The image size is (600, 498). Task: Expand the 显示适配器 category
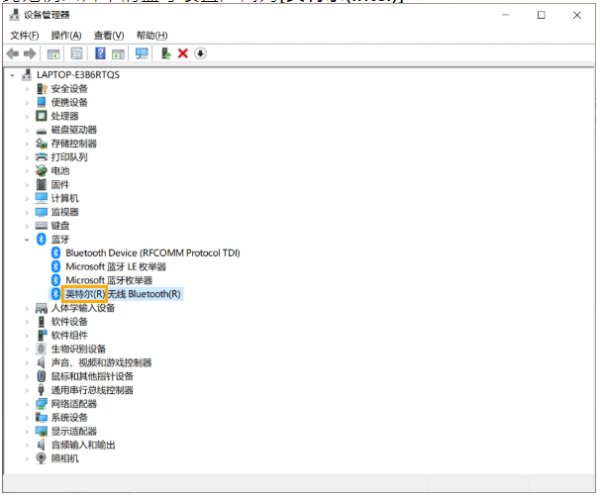tap(27, 431)
